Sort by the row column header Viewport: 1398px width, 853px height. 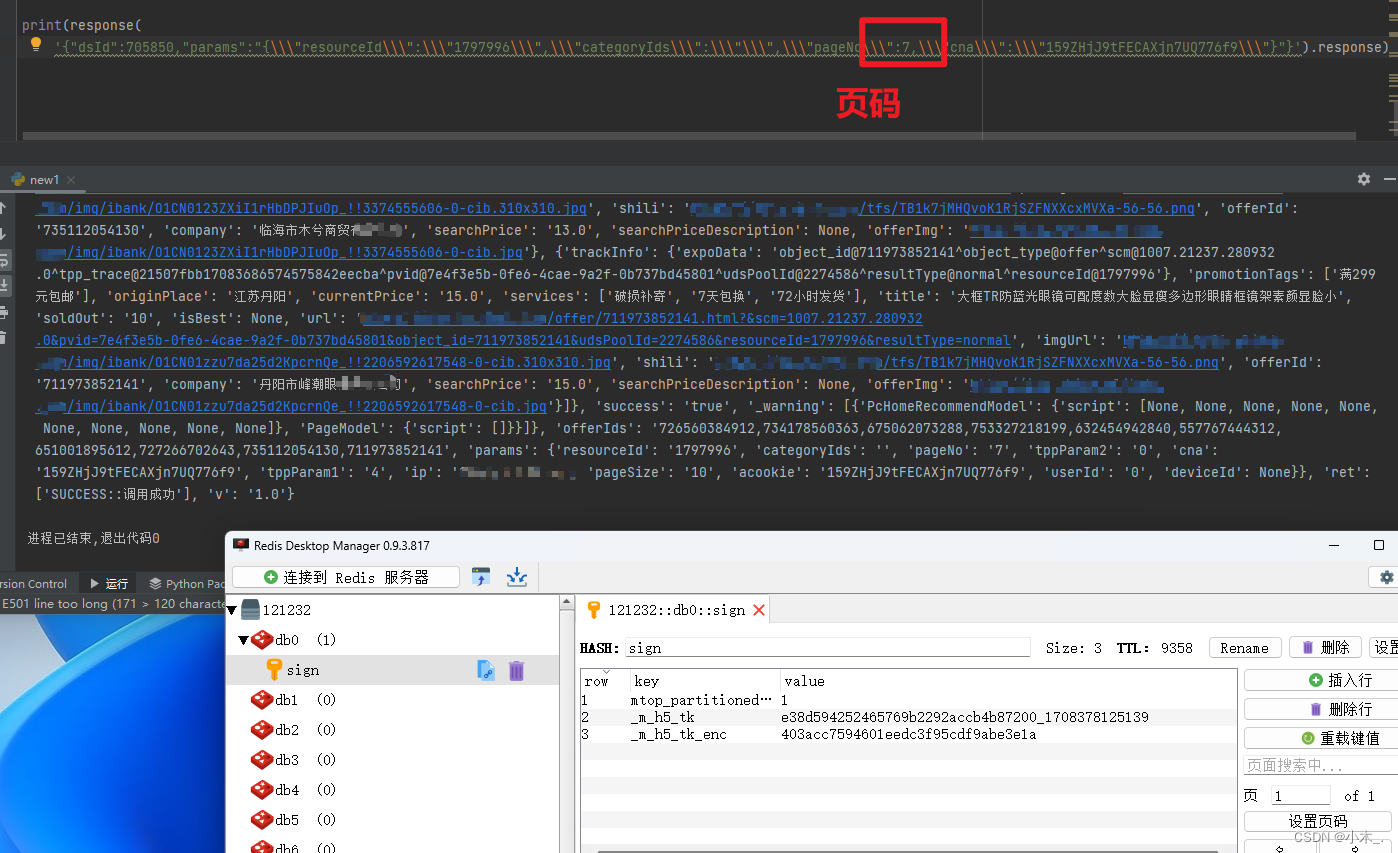tap(605, 681)
